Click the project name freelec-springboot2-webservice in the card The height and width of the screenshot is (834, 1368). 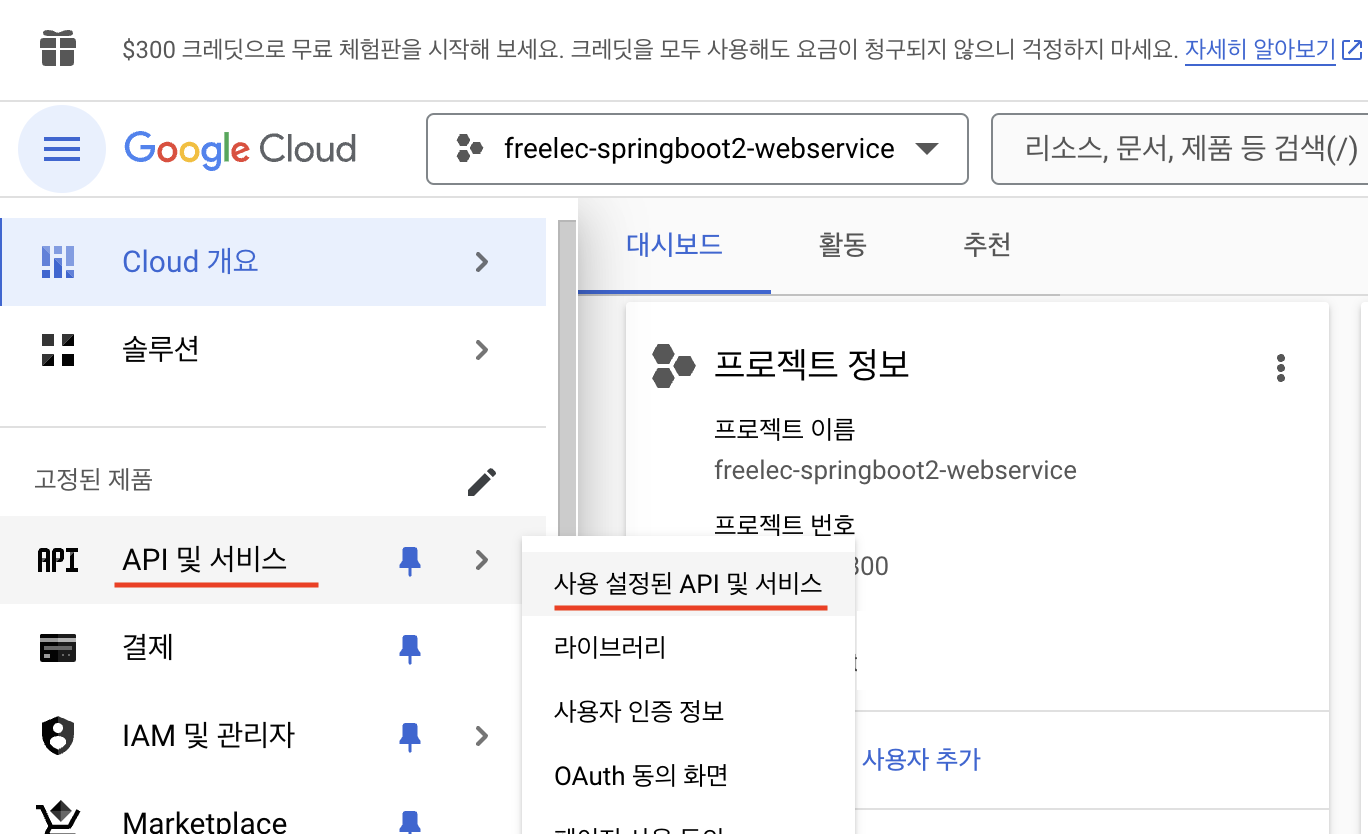(x=895, y=470)
